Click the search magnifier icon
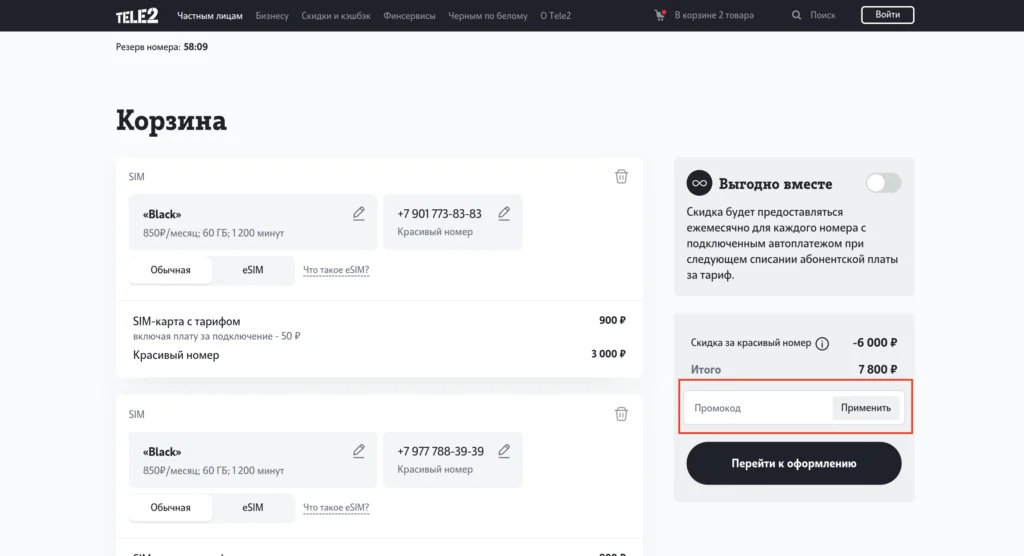The image size is (1024, 556). point(796,16)
